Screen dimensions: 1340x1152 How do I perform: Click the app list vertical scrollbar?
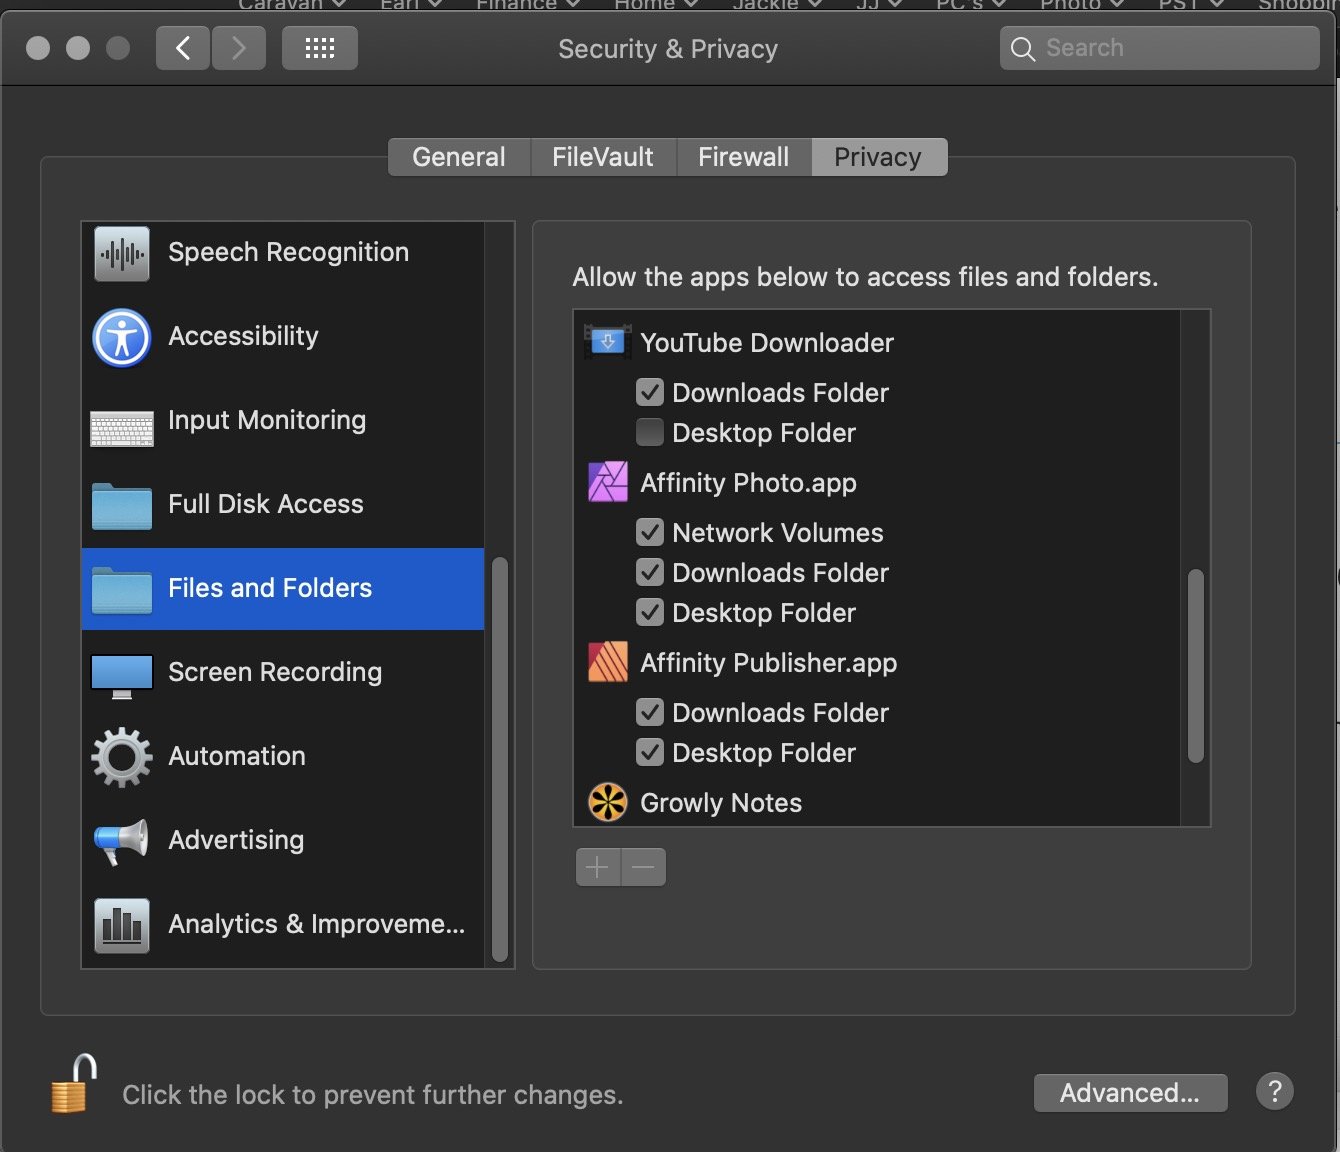[1196, 666]
